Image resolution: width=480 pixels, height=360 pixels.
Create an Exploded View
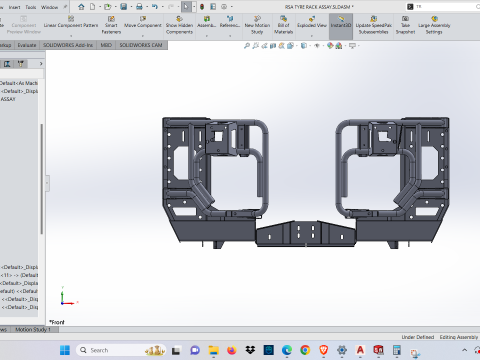click(x=312, y=22)
